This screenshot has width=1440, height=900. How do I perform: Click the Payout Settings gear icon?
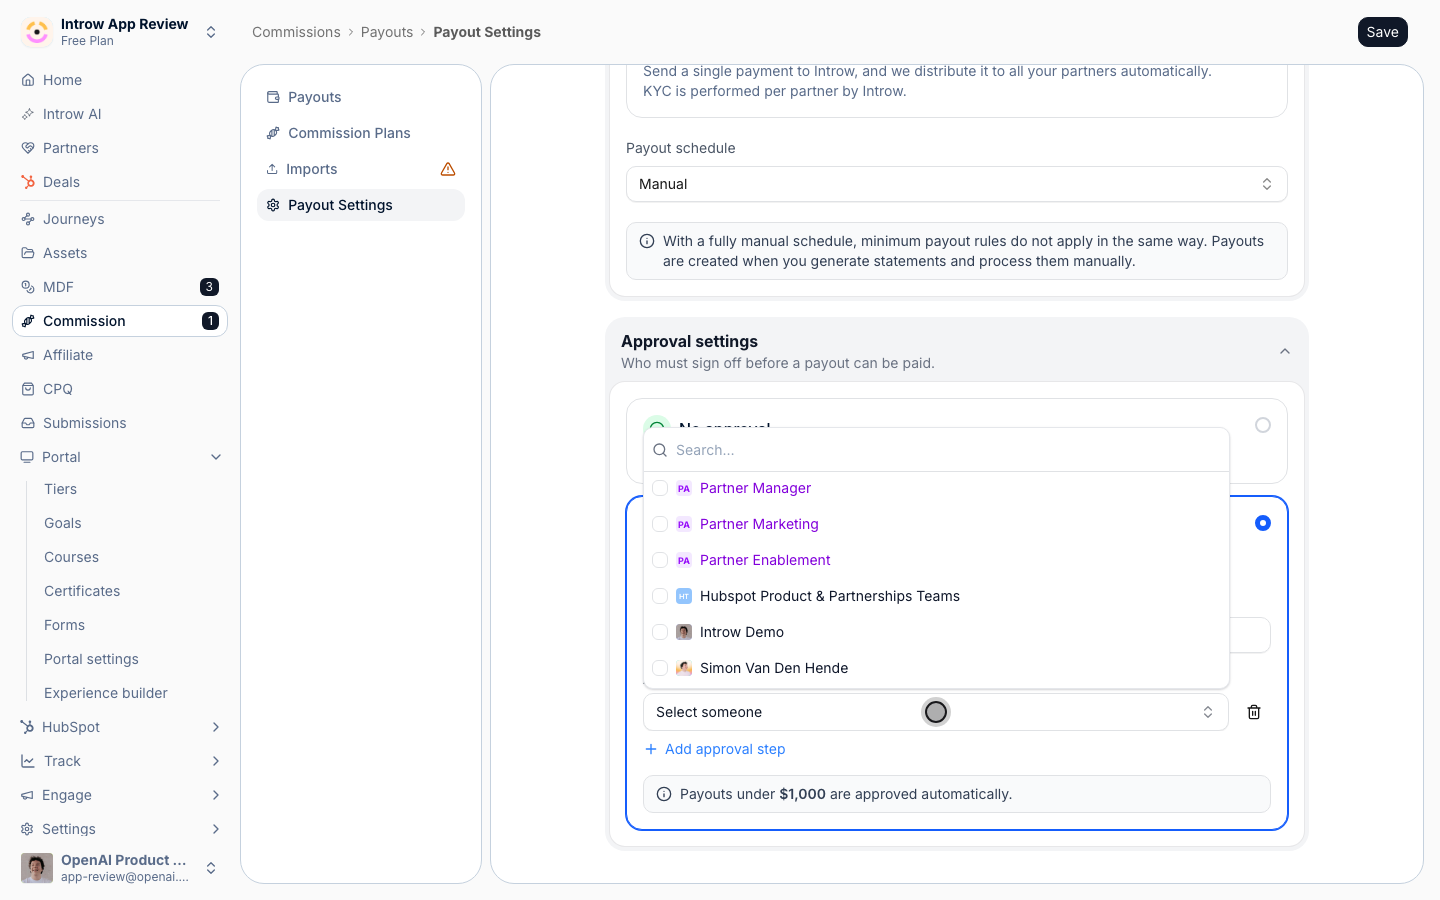(273, 205)
